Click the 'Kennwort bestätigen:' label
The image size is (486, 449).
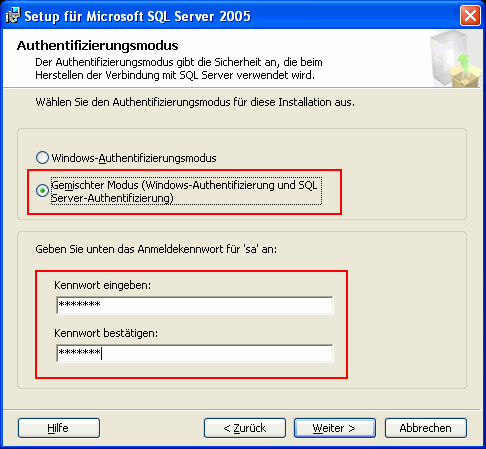[x=106, y=333]
